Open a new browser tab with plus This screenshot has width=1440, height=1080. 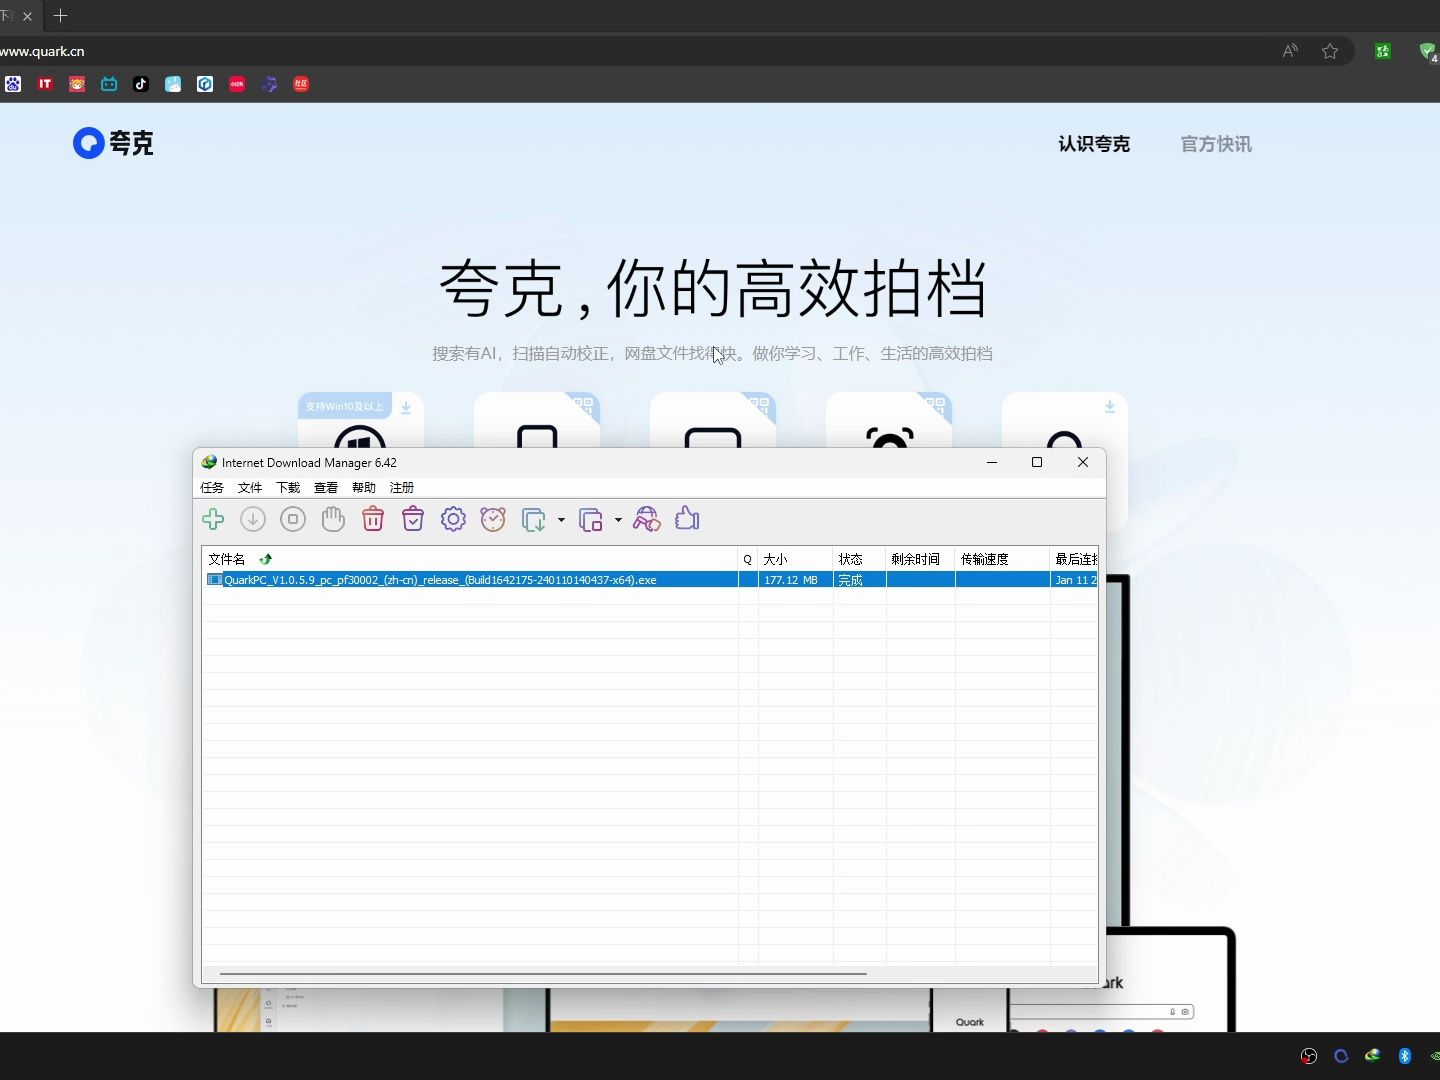pos(60,16)
